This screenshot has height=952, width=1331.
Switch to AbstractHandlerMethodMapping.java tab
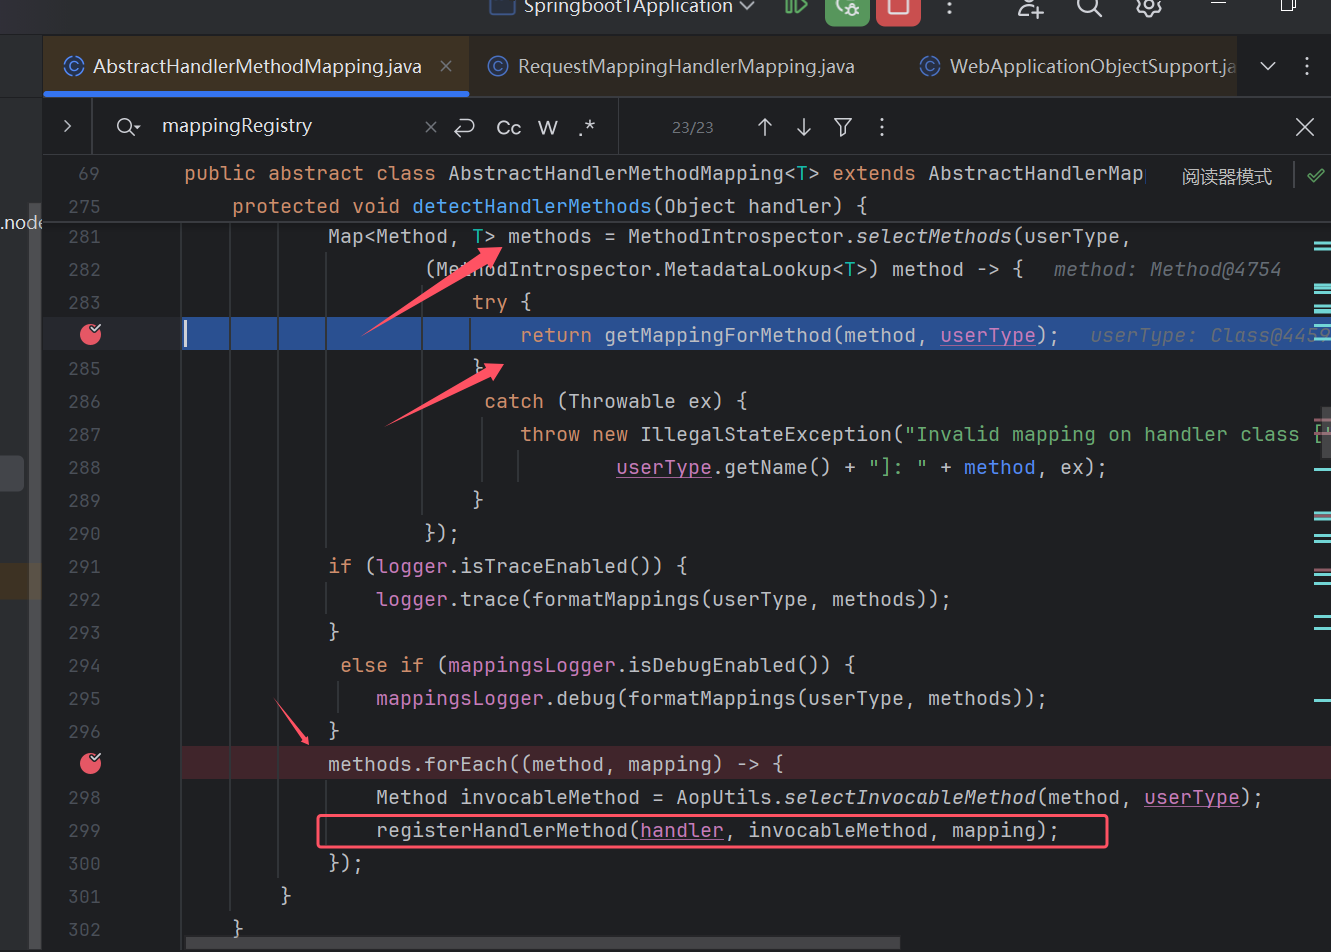coord(257,66)
